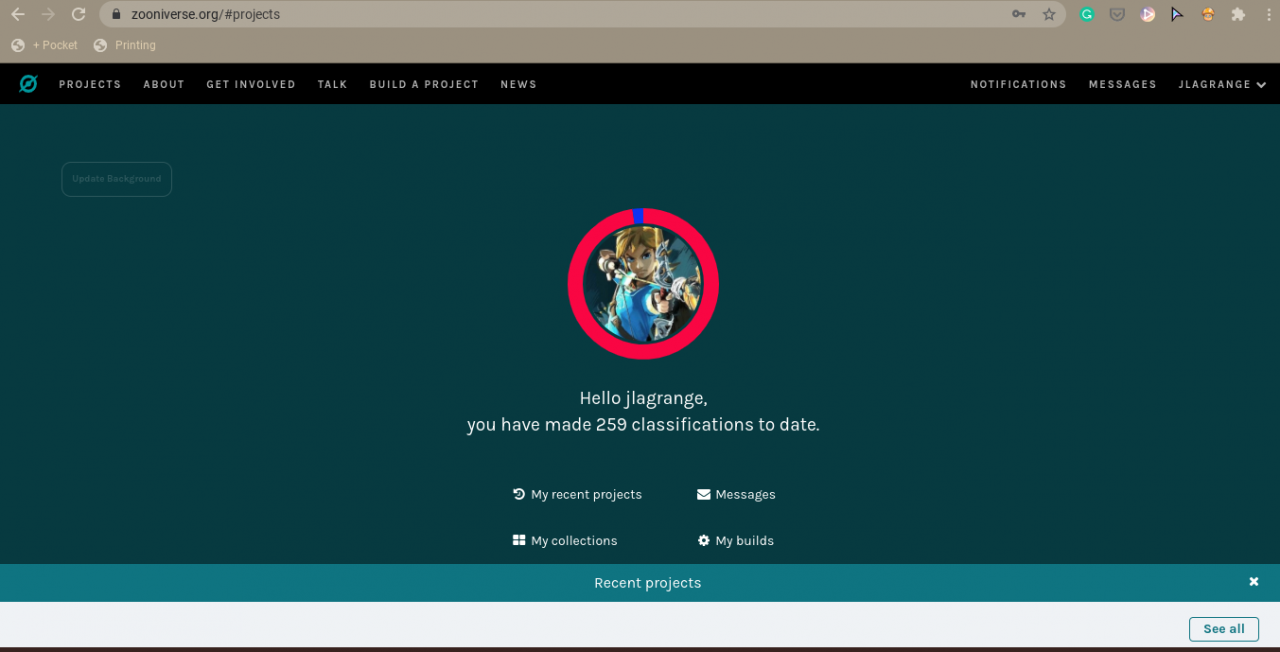Open the Extensions puzzle piece menu
This screenshot has height=652, width=1280.
click(x=1238, y=14)
